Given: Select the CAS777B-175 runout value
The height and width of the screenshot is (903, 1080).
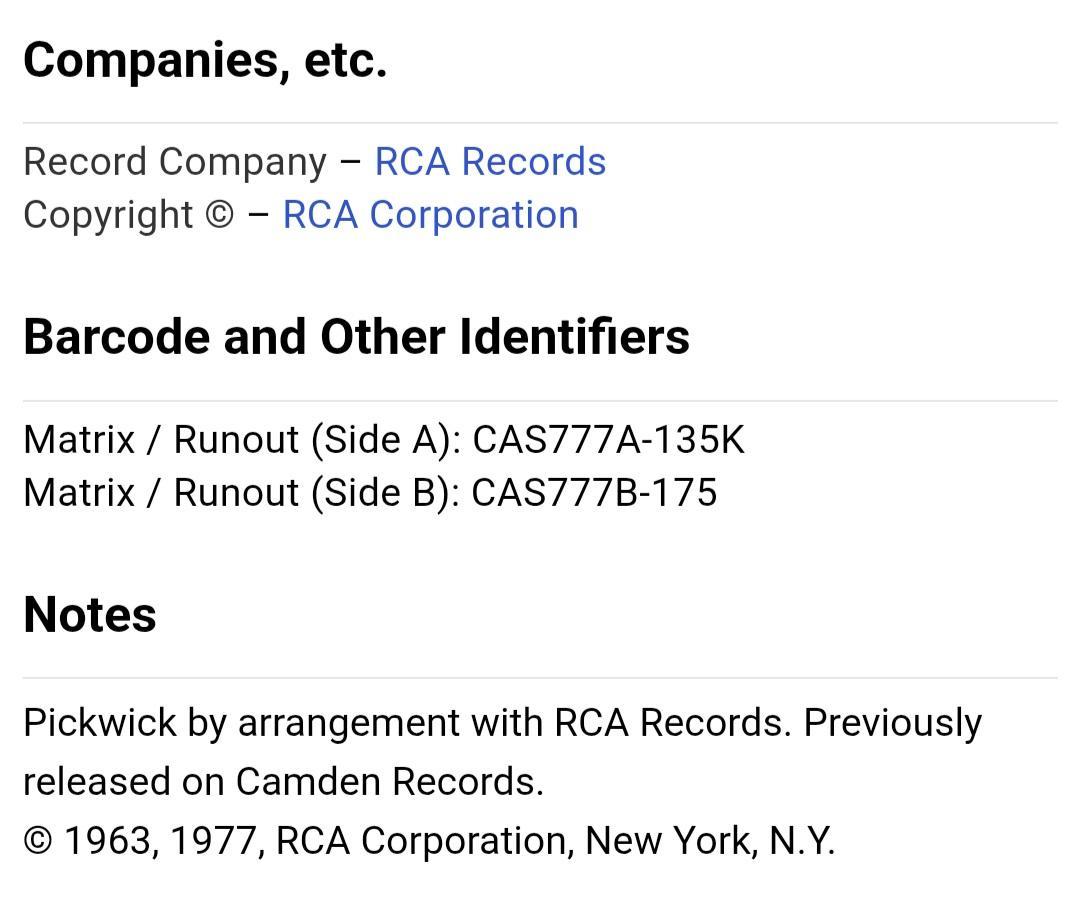Looking at the screenshot, I should (x=594, y=493).
